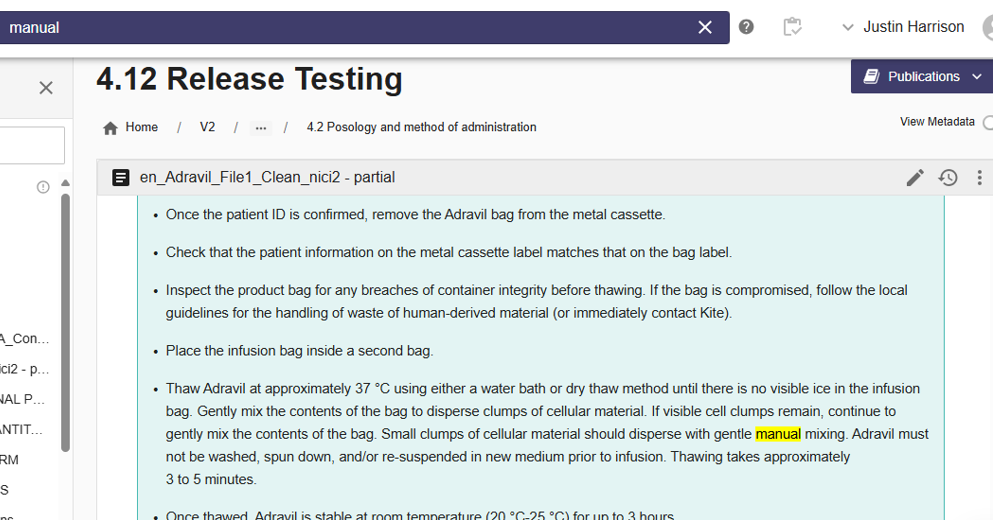Open the document's three-dot options menu
Viewport: 995px width, 520px height.
979,177
